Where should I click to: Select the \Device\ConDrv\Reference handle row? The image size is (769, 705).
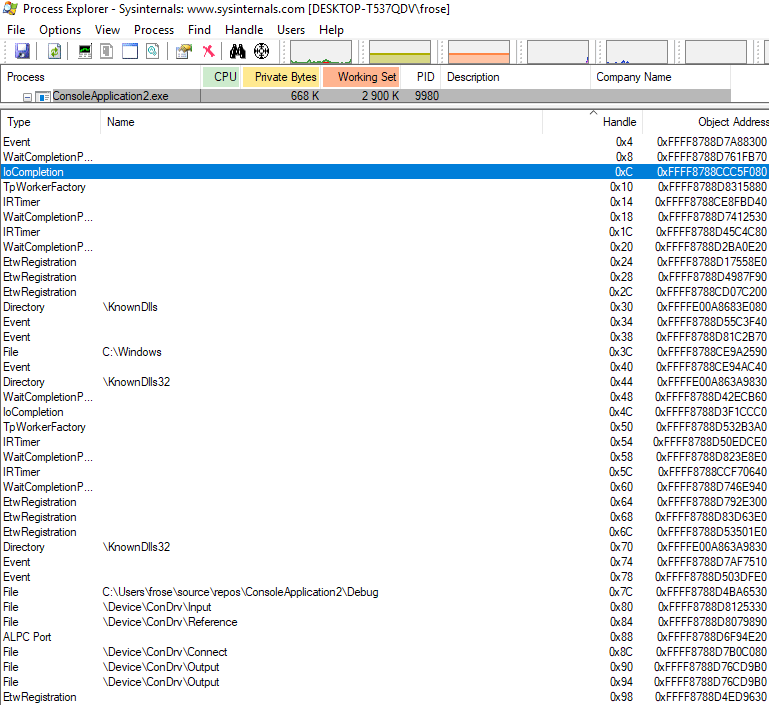[x=384, y=622]
